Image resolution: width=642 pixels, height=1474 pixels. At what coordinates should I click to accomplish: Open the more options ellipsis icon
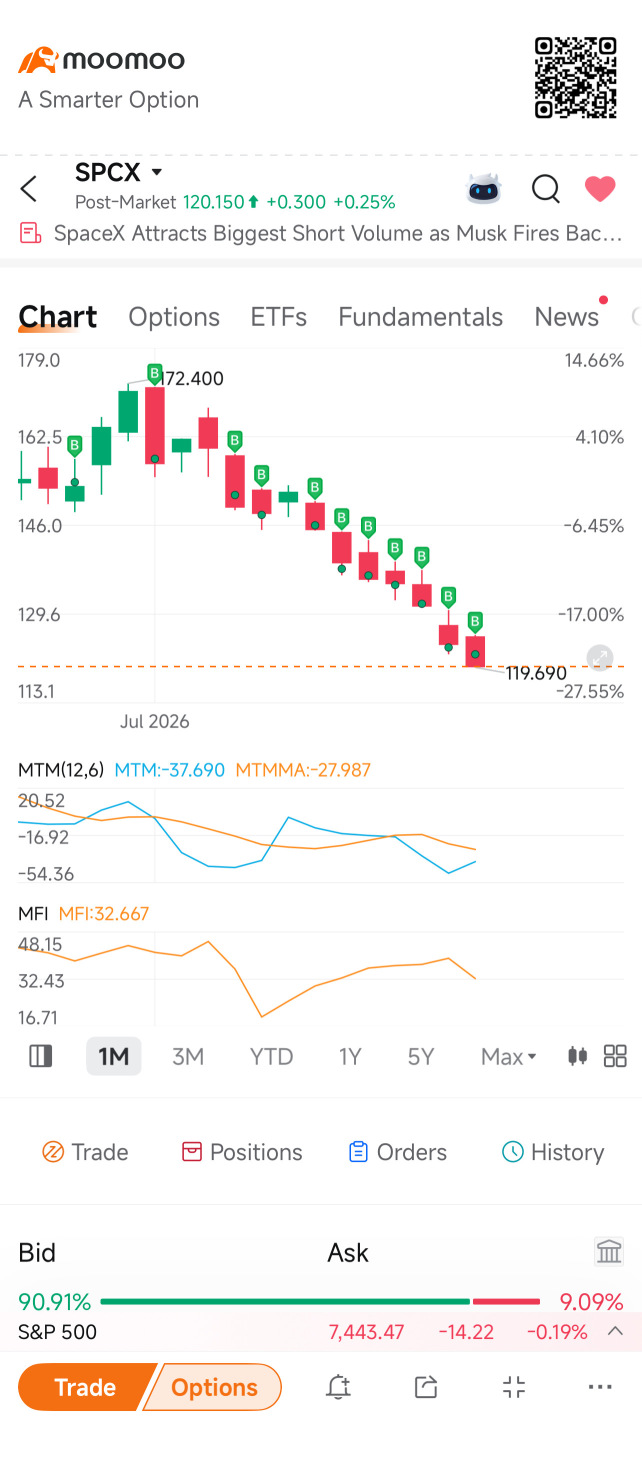[x=600, y=1386]
